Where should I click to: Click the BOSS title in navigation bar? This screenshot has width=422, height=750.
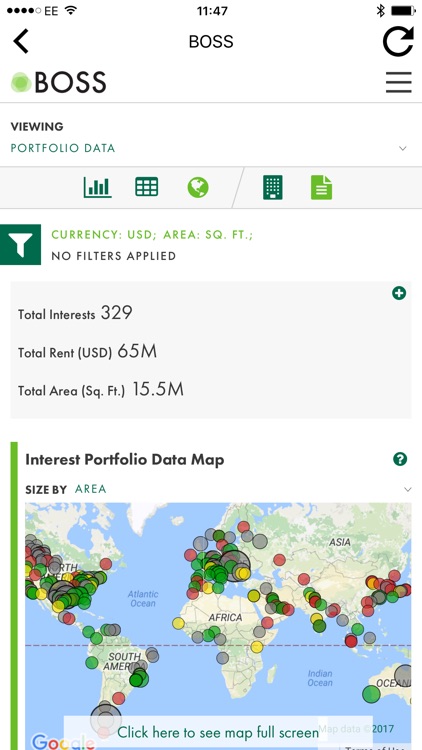pos(211,42)
